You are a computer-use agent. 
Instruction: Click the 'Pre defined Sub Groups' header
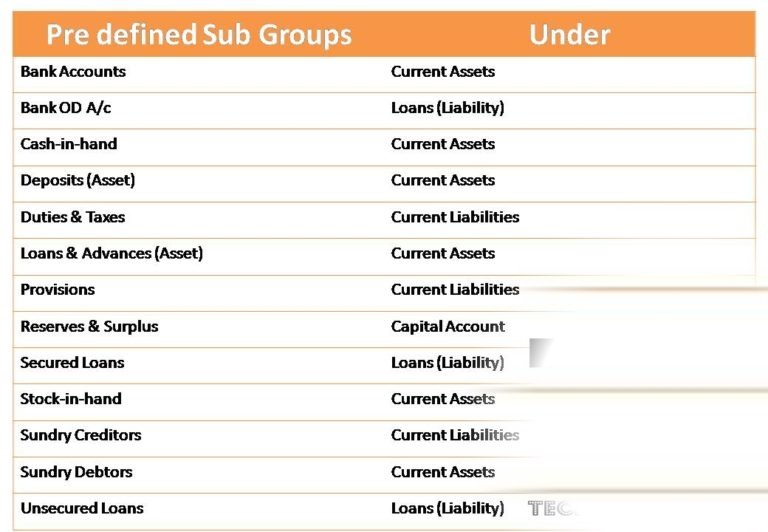[x=199, y=35]
